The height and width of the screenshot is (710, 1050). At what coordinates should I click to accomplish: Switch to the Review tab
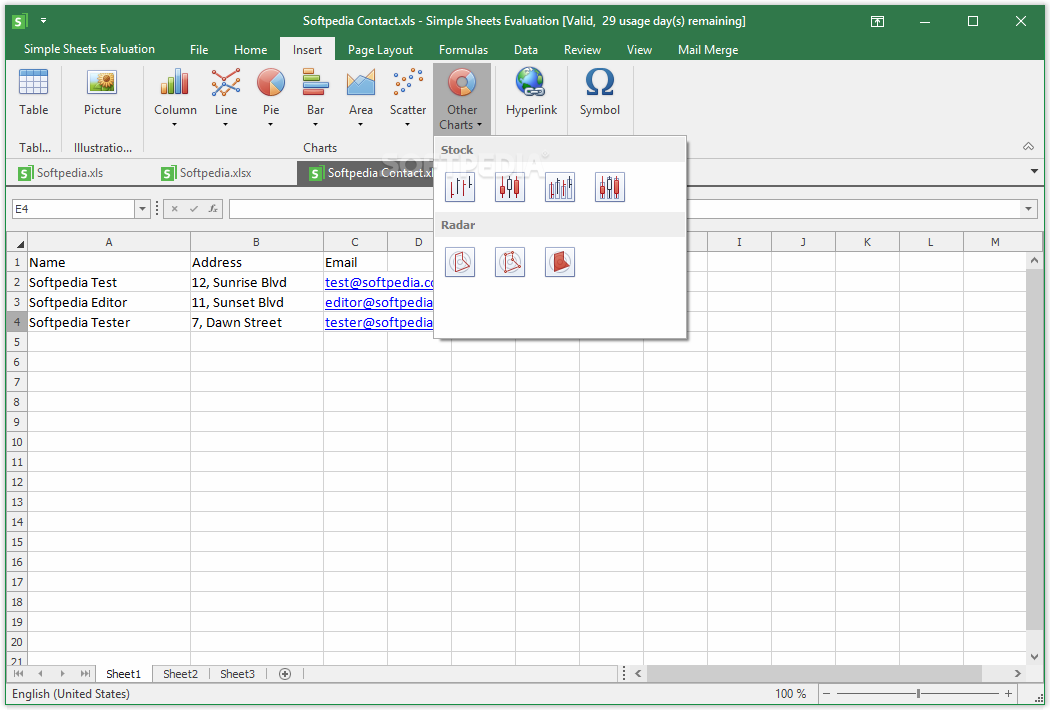click(582, 50)
